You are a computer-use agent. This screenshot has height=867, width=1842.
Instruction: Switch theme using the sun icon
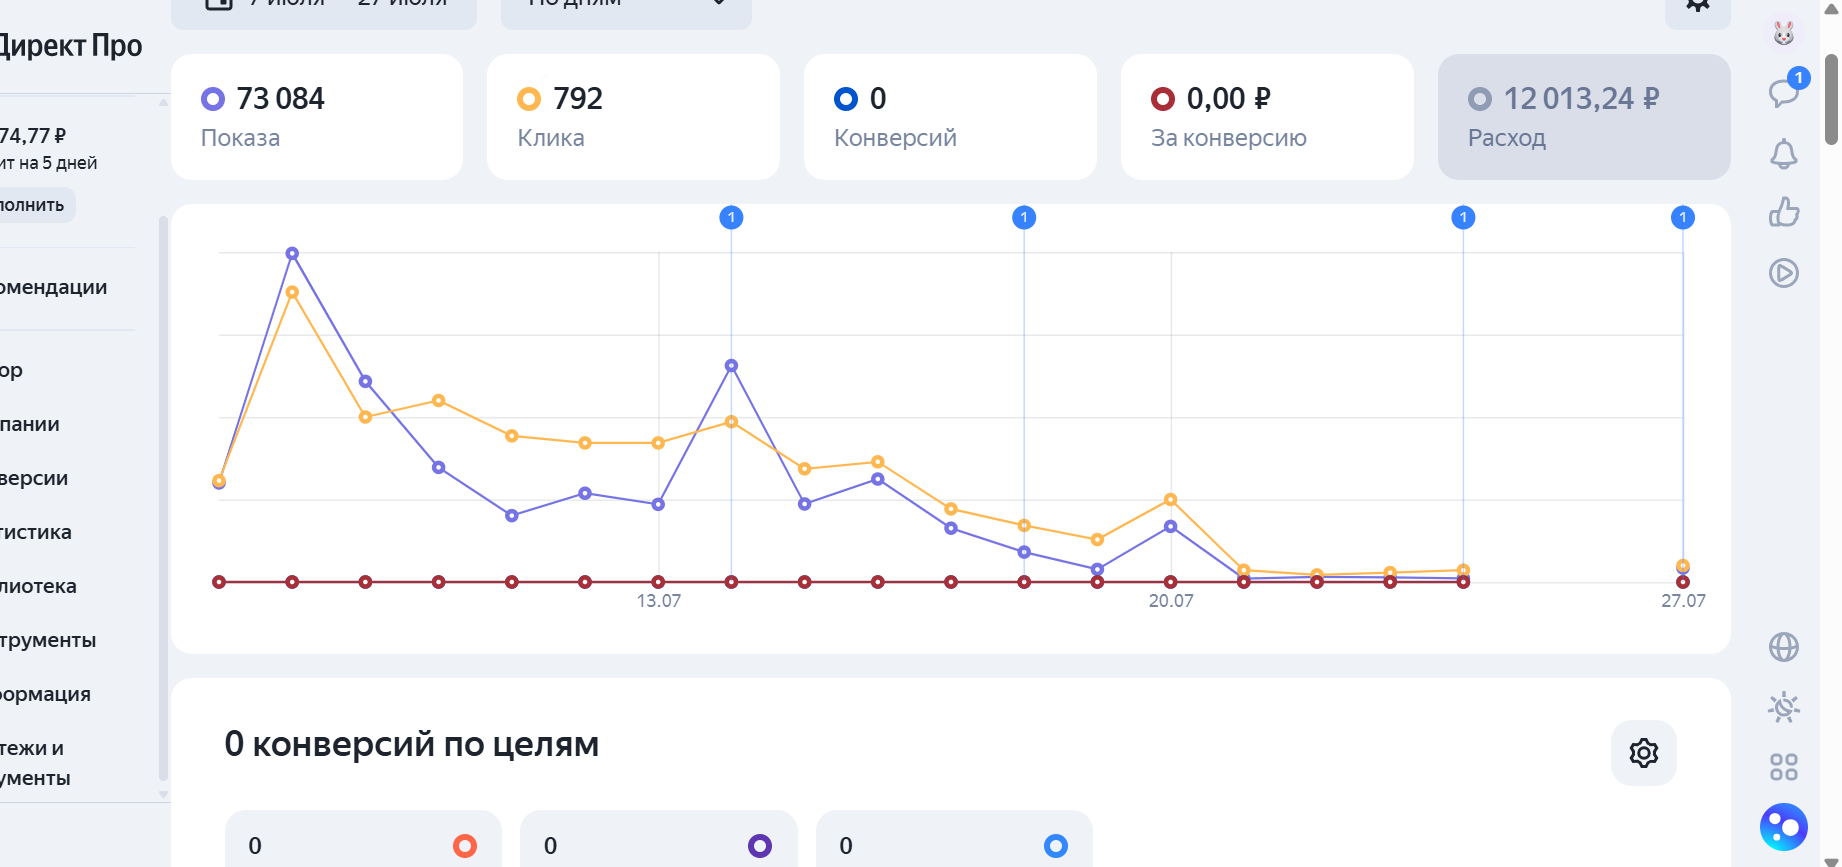pyautogui.click(x=1784, y=707)
